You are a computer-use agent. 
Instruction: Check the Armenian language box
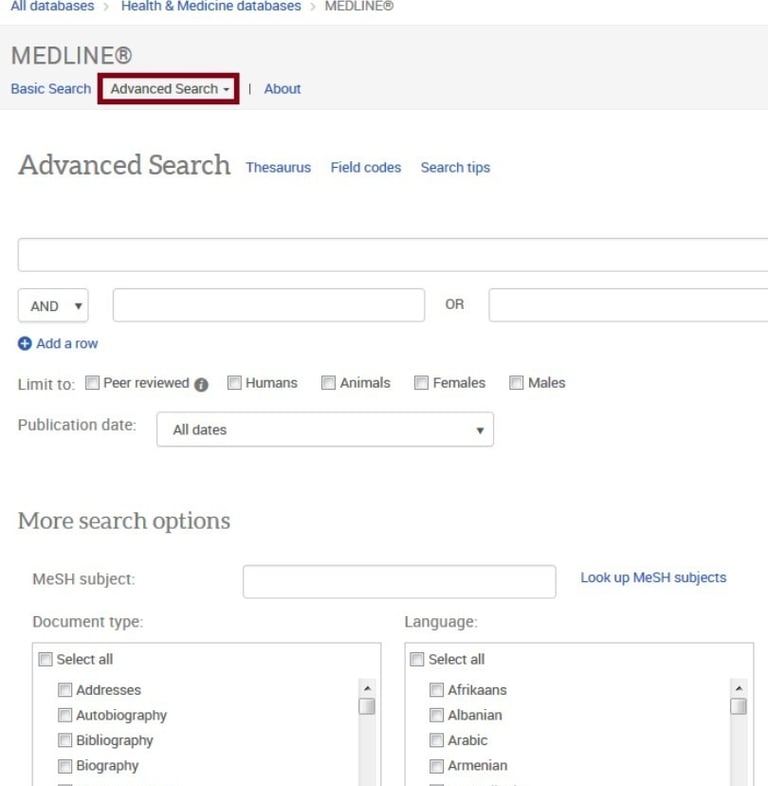[x=437, y=765]
